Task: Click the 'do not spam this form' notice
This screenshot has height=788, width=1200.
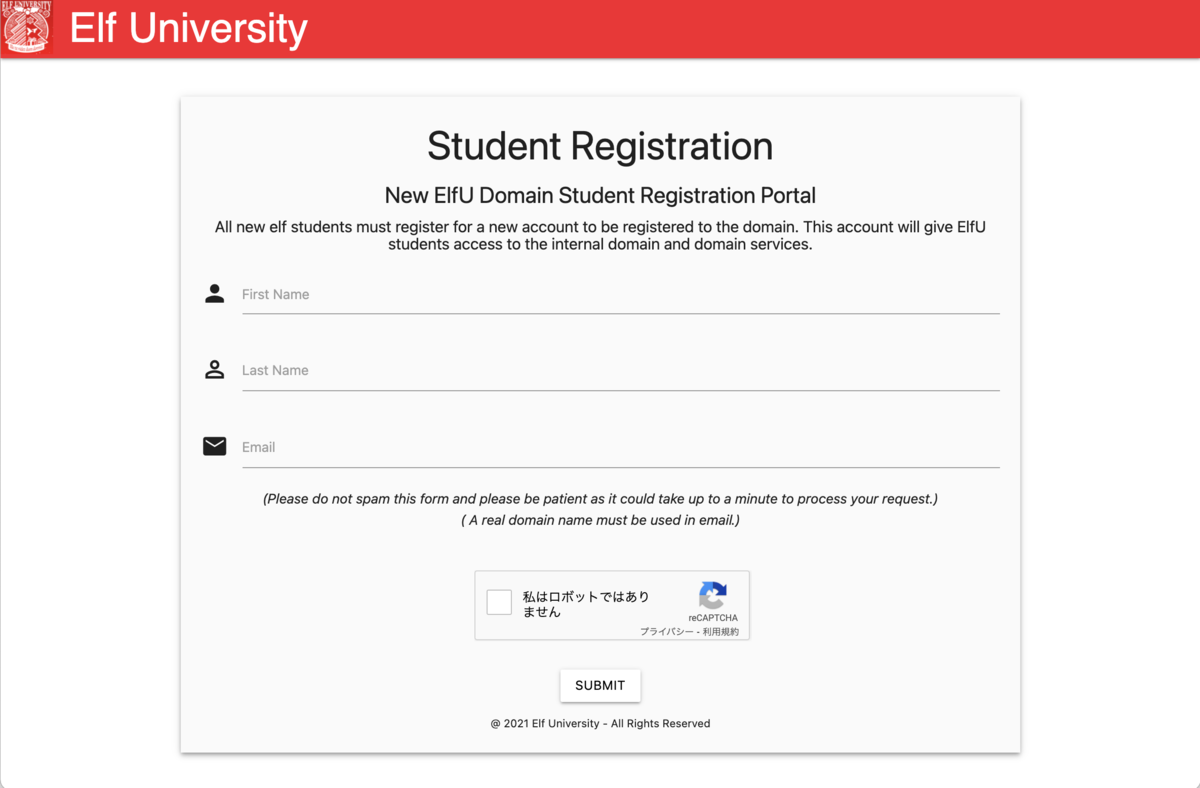Action: point(600,499)
